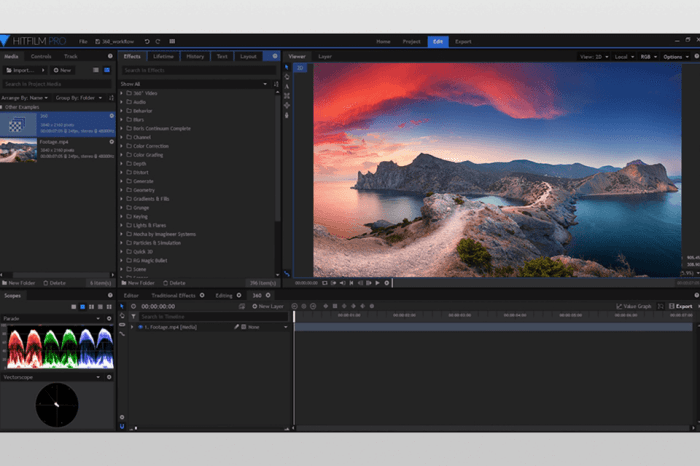
Task: Toggle the 2D view mode button
Action: pyautogui.click(x=300, y=68)
